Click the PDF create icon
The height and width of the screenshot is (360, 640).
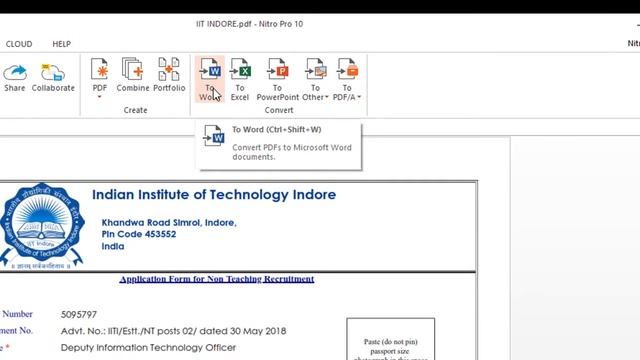point(100,69)
